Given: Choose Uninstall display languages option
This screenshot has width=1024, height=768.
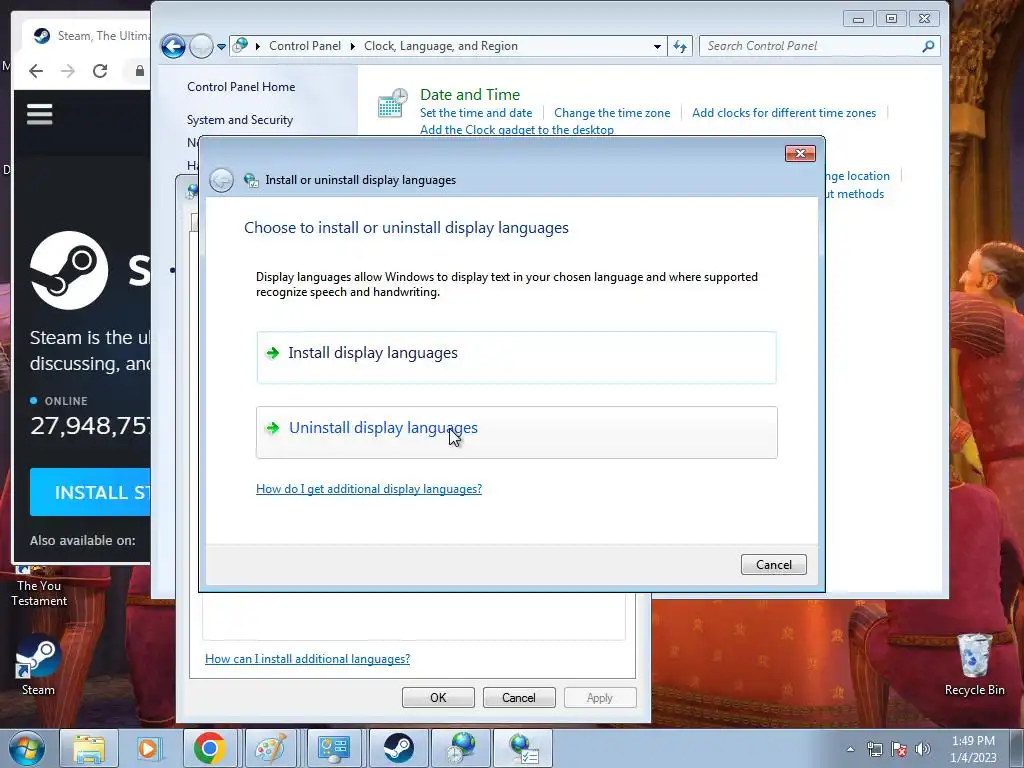Looking at the screenshot, I should tap(517, 432).
